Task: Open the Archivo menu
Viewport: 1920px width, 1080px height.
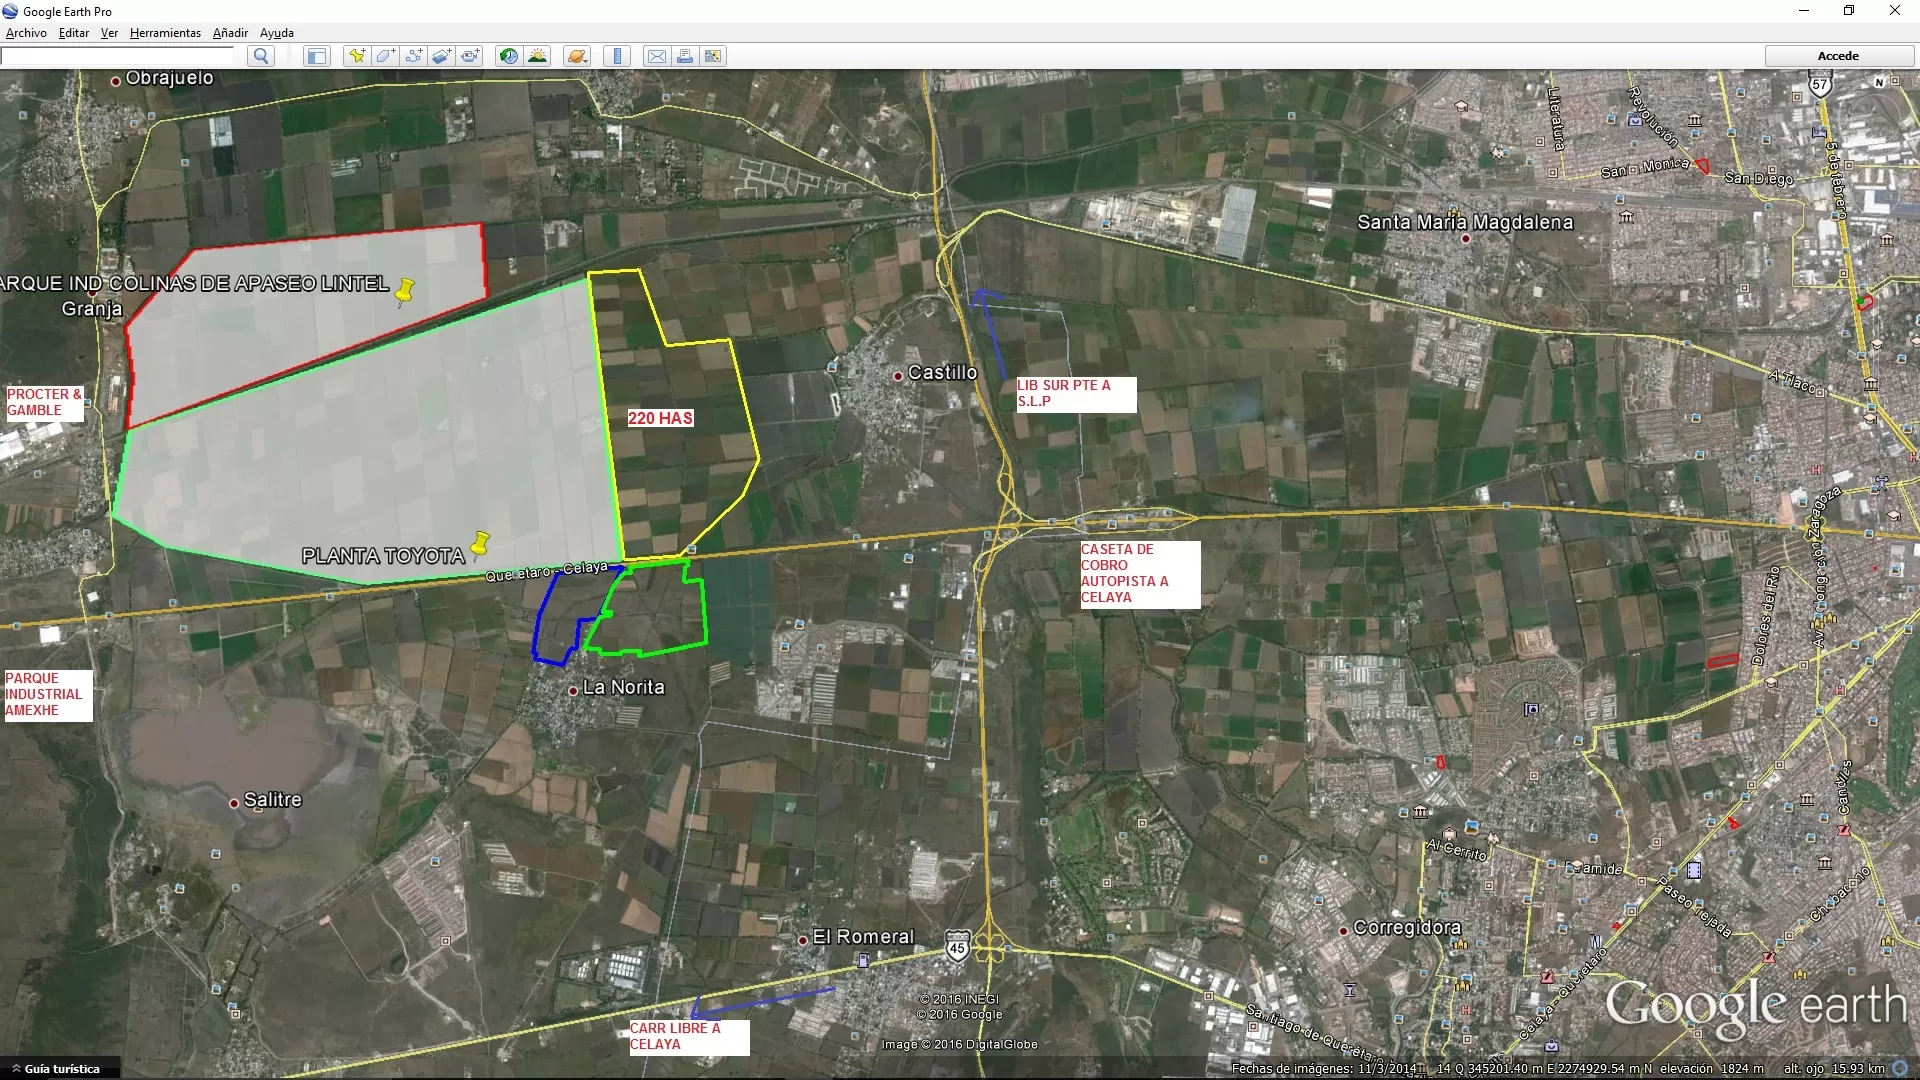Action: [x=26, y=33]
